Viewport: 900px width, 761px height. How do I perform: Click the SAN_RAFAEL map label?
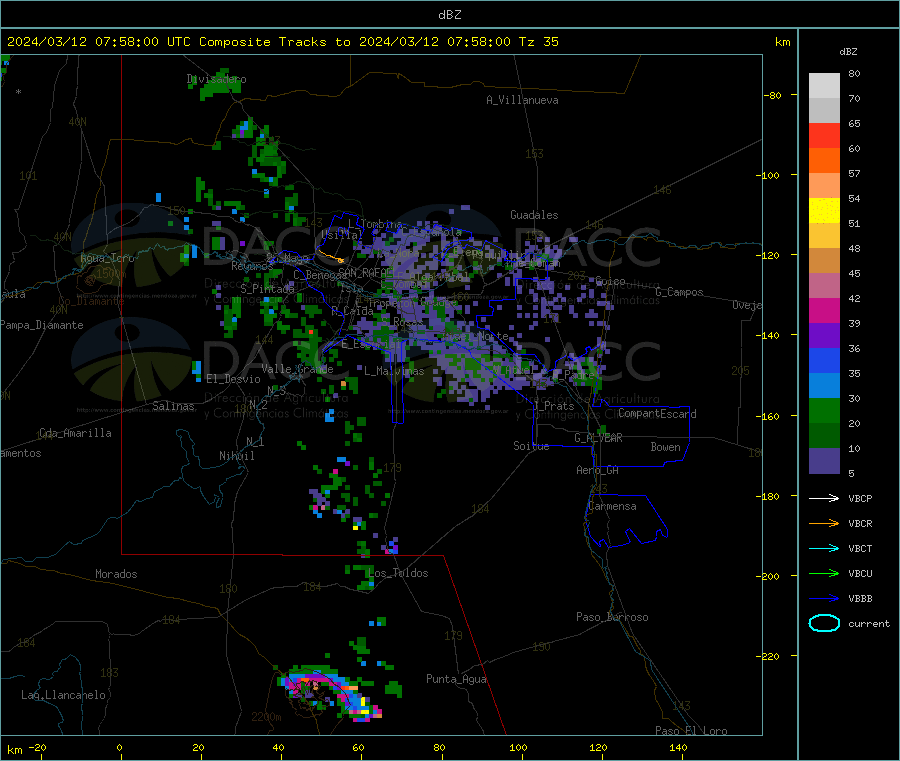[x=366, y=272]
